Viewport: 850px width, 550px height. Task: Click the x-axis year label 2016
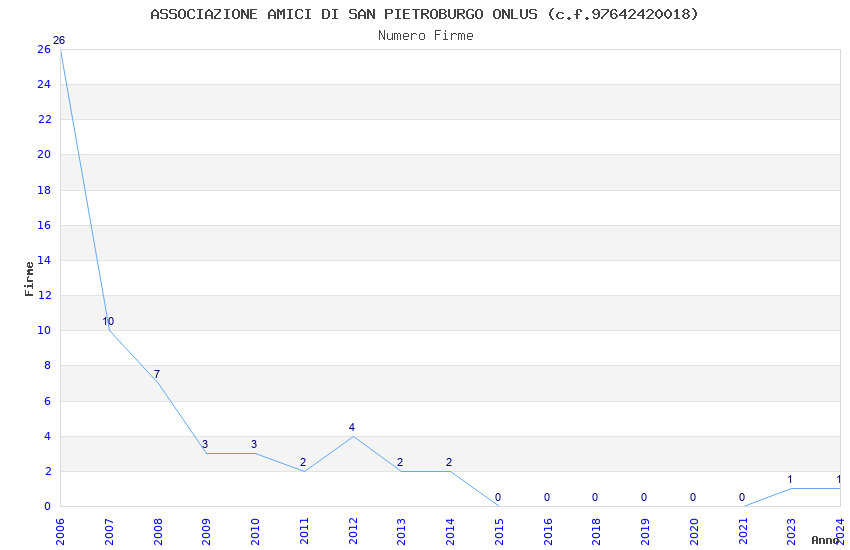[x=548, y=532]
